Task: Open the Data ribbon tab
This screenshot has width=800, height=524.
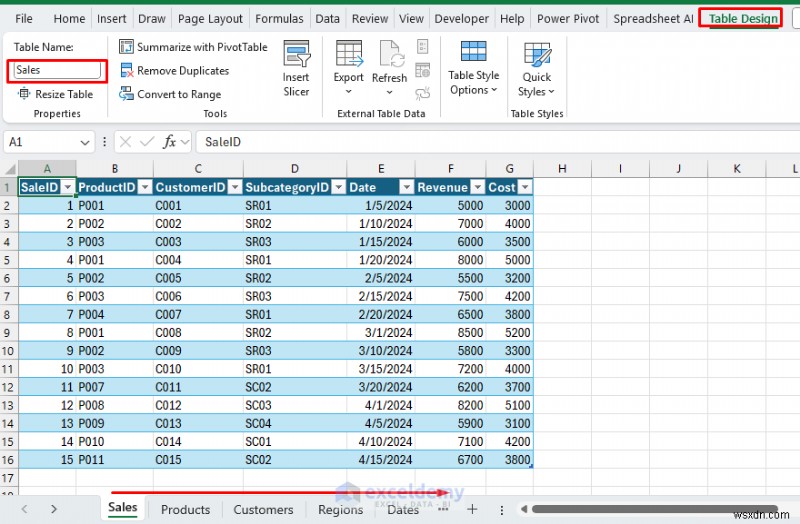Action: pos(328,19)
